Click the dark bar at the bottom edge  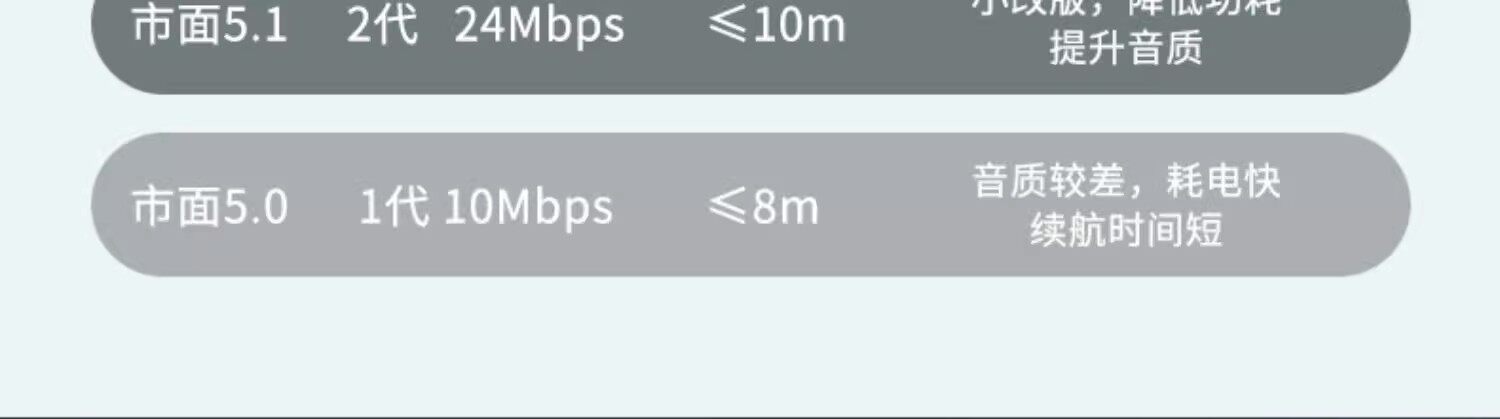tap(750, 414)
